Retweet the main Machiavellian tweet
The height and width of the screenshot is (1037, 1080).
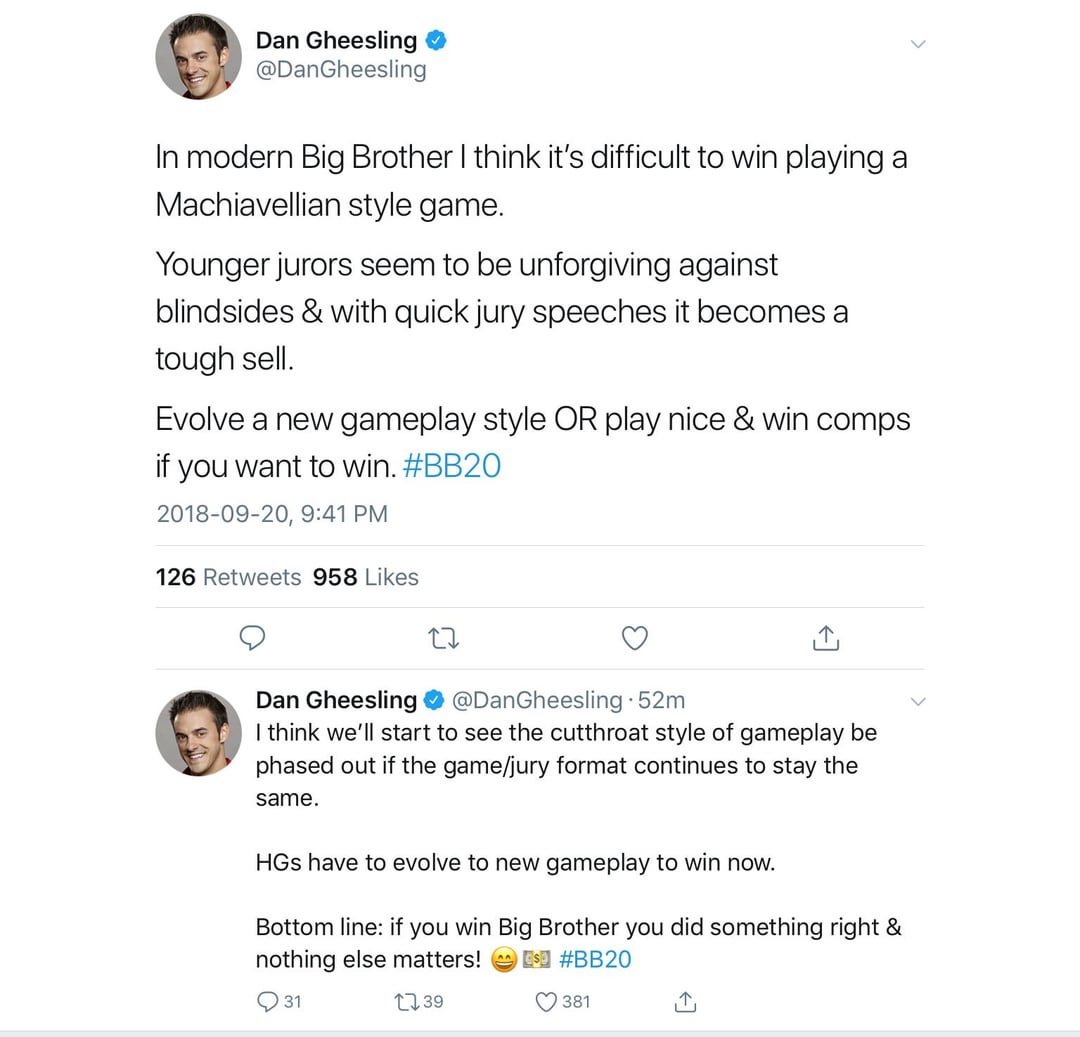tap(444, 638)
